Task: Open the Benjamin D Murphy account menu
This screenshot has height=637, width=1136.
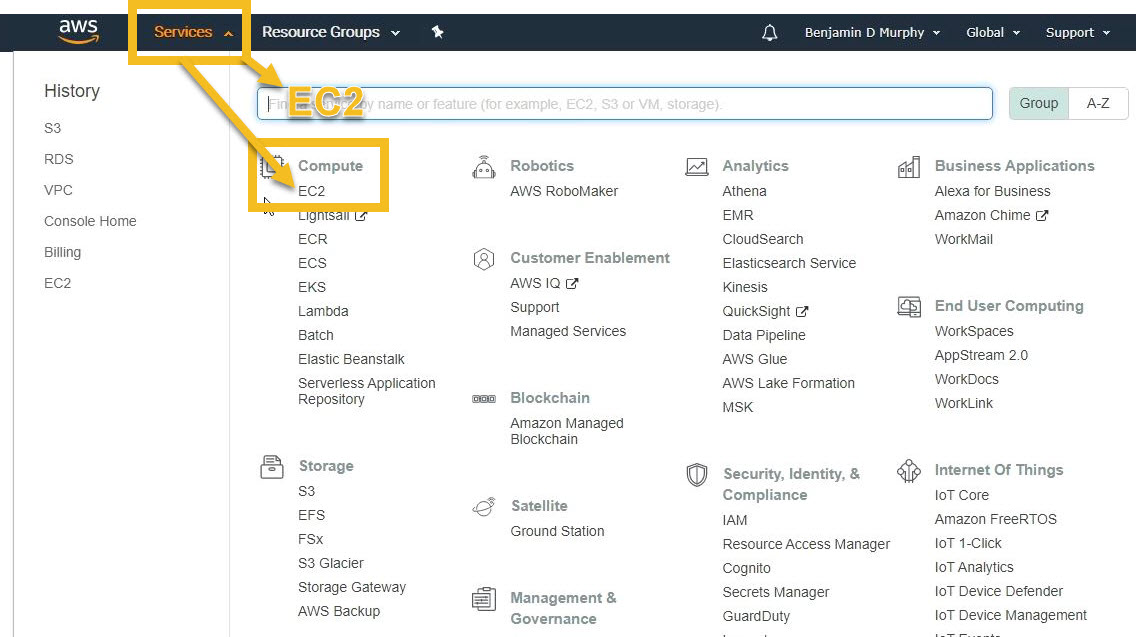Action: click(872, 33)
